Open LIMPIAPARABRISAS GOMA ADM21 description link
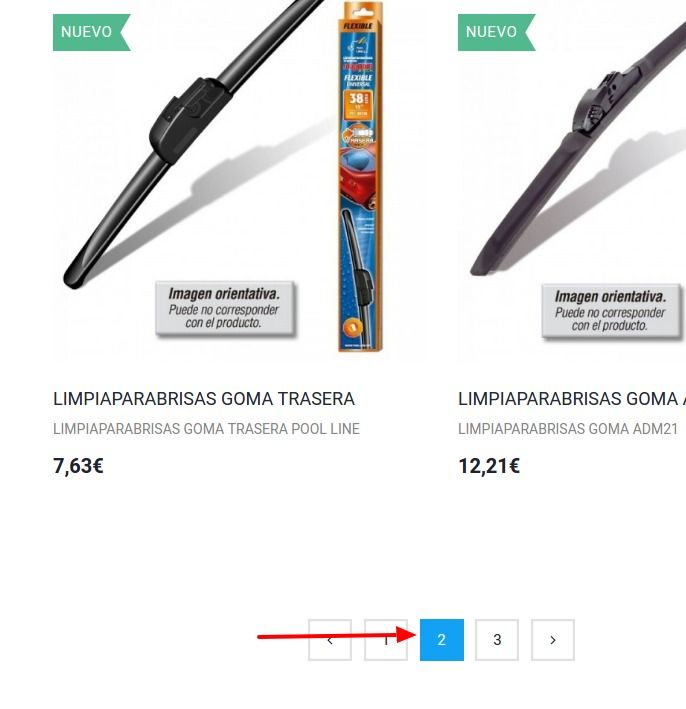 coord(568,429)
